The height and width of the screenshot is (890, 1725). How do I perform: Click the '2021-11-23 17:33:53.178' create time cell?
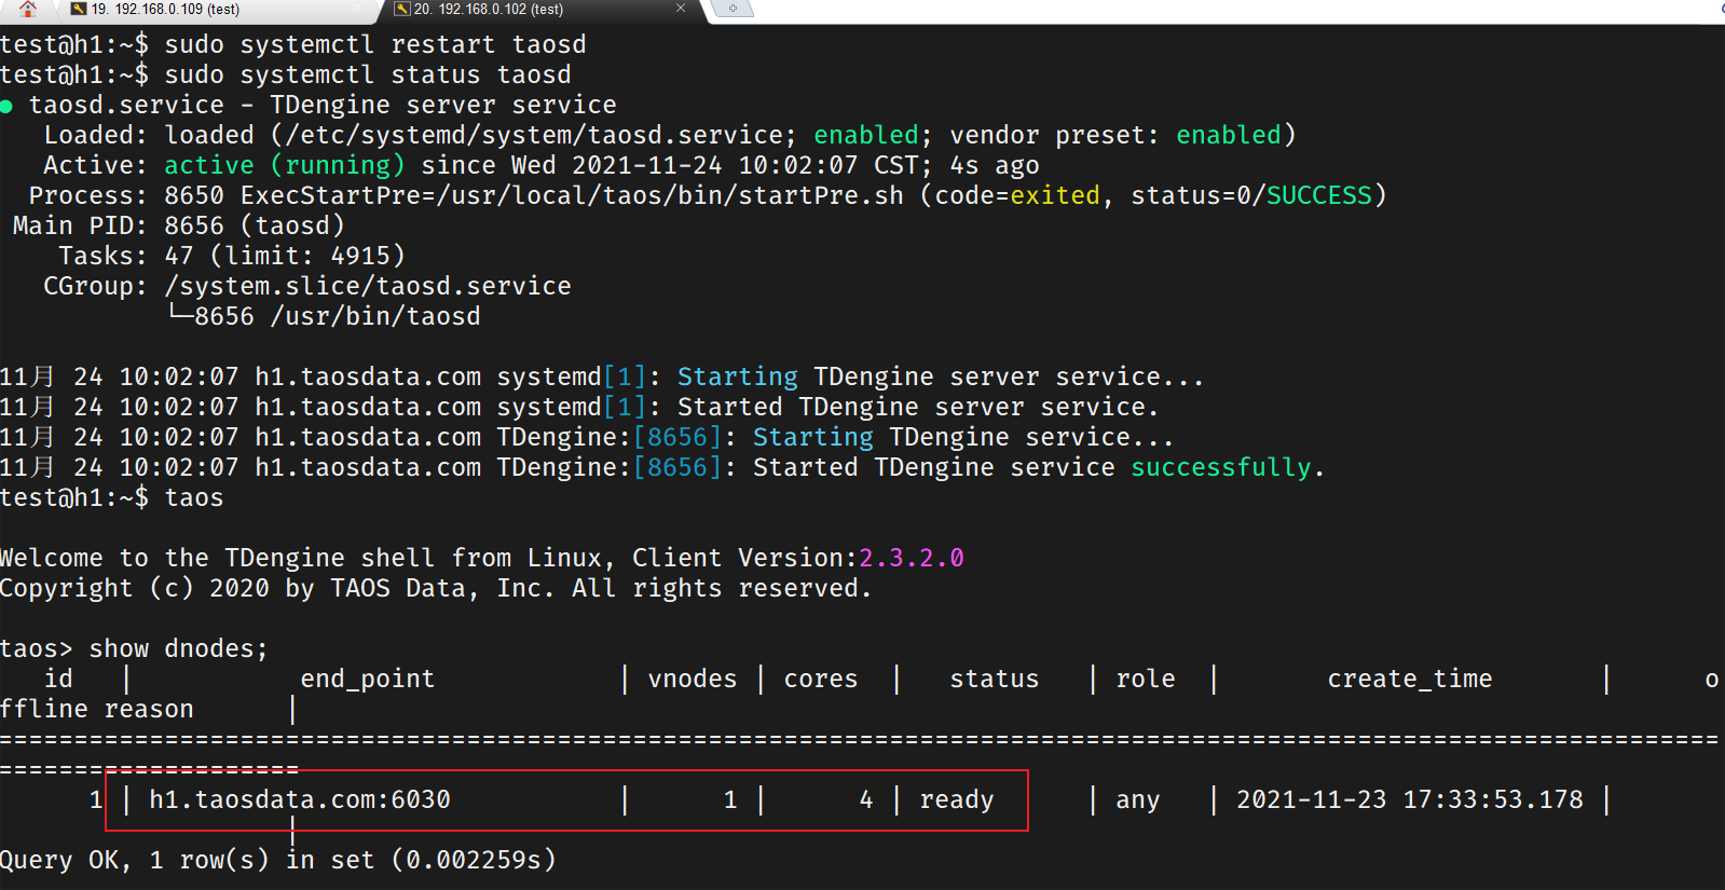(1410, 800)
